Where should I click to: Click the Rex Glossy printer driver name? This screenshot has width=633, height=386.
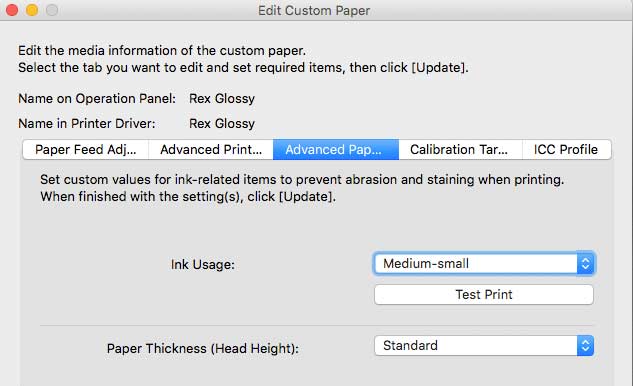222,124
